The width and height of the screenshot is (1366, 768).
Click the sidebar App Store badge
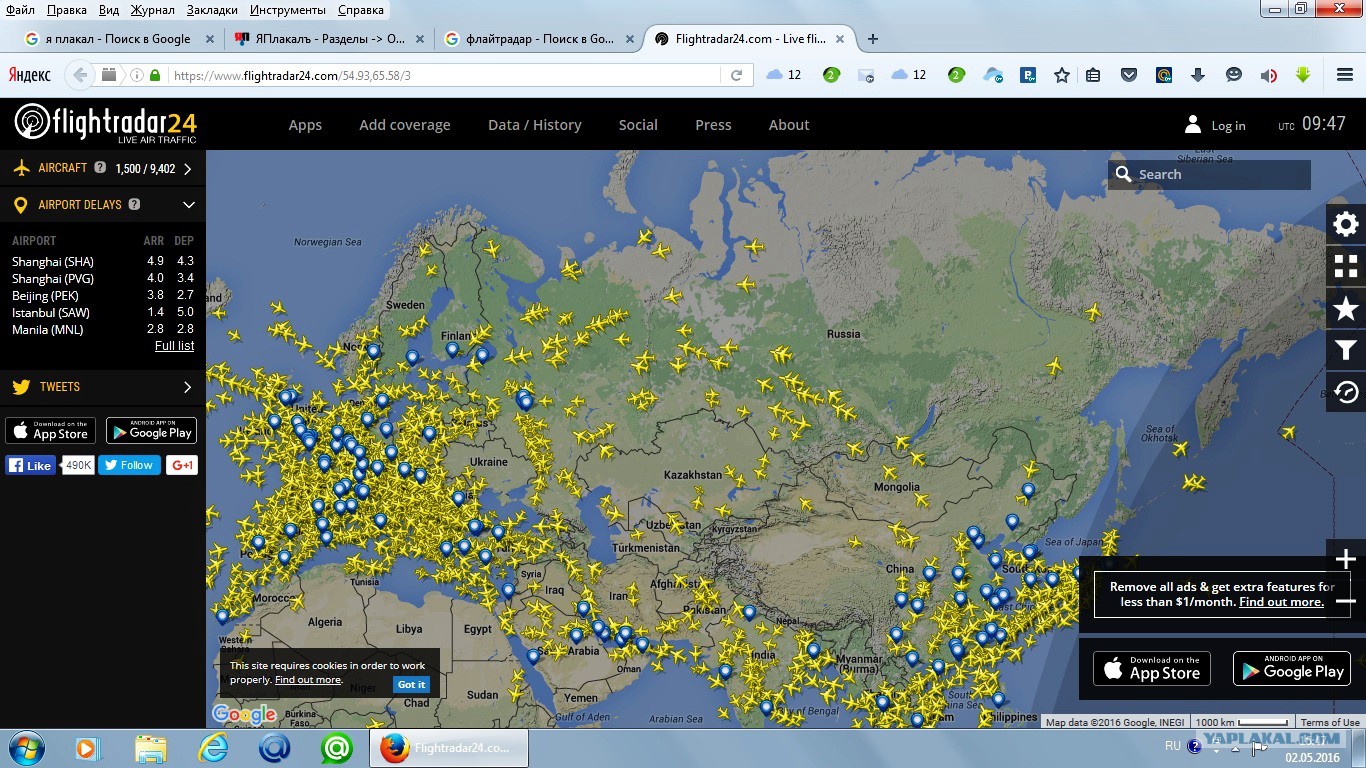click(x=50, y=431)
